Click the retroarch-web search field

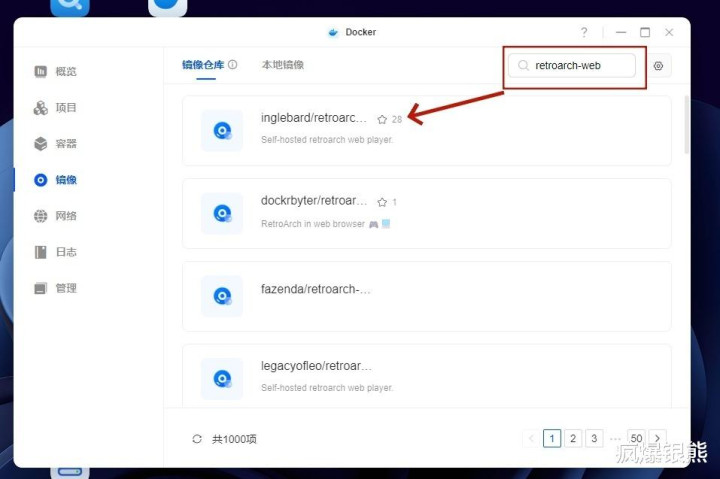pyautogui.click(x=572, y=66)
